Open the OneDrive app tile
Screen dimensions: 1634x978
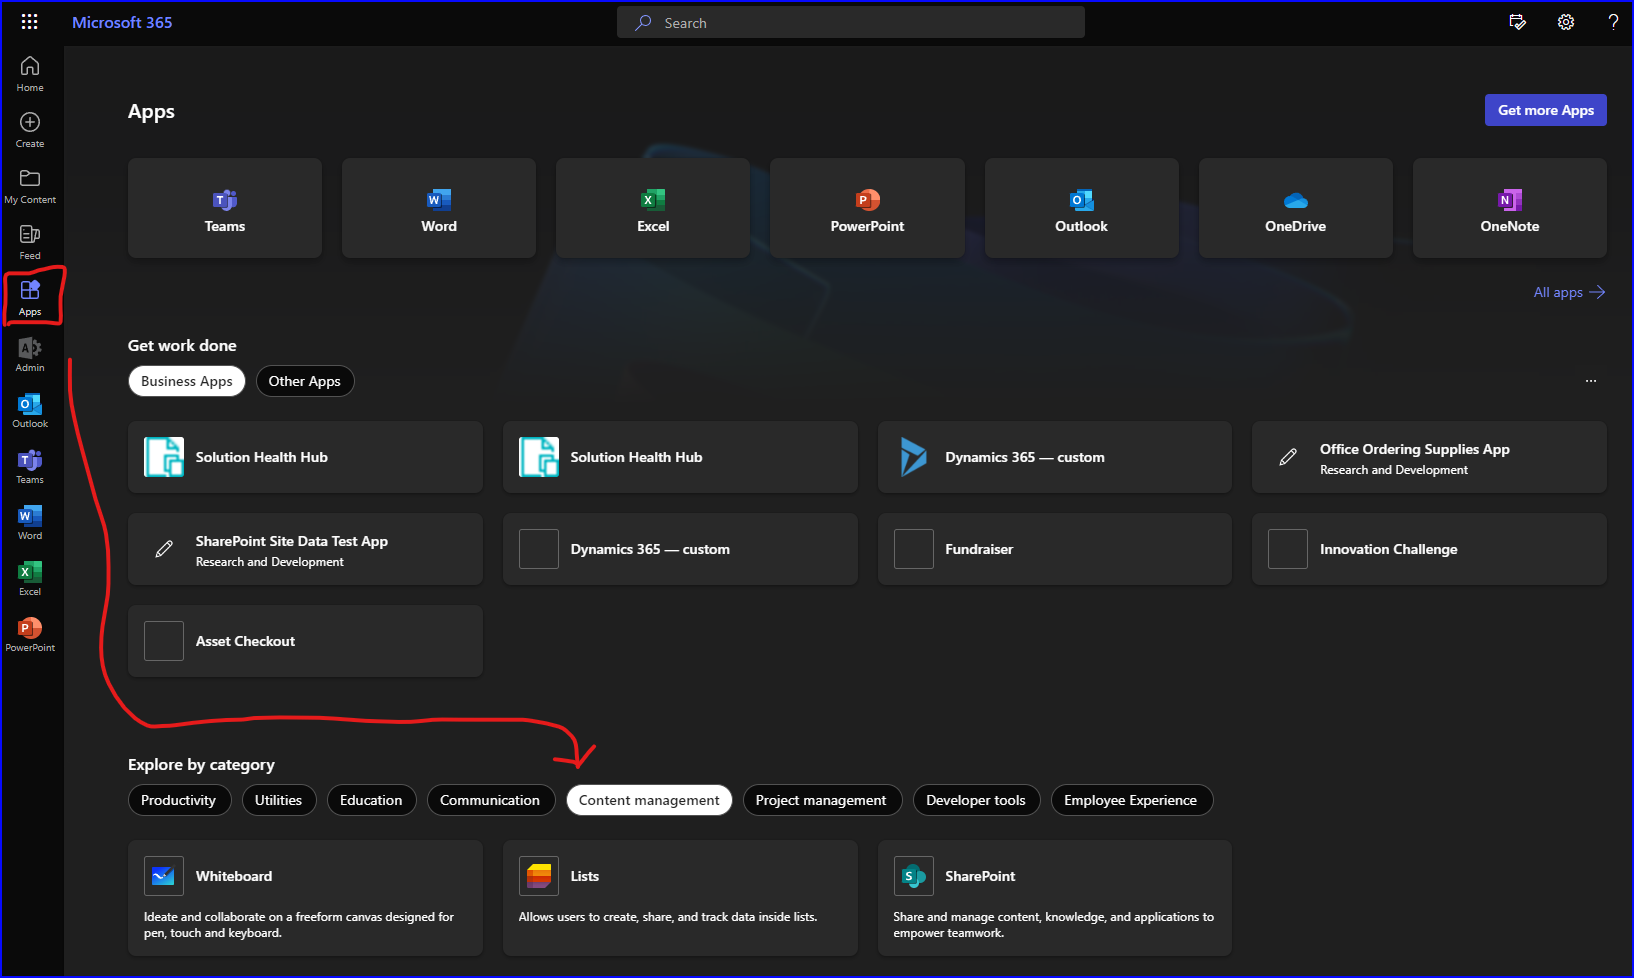[1296, 208]
